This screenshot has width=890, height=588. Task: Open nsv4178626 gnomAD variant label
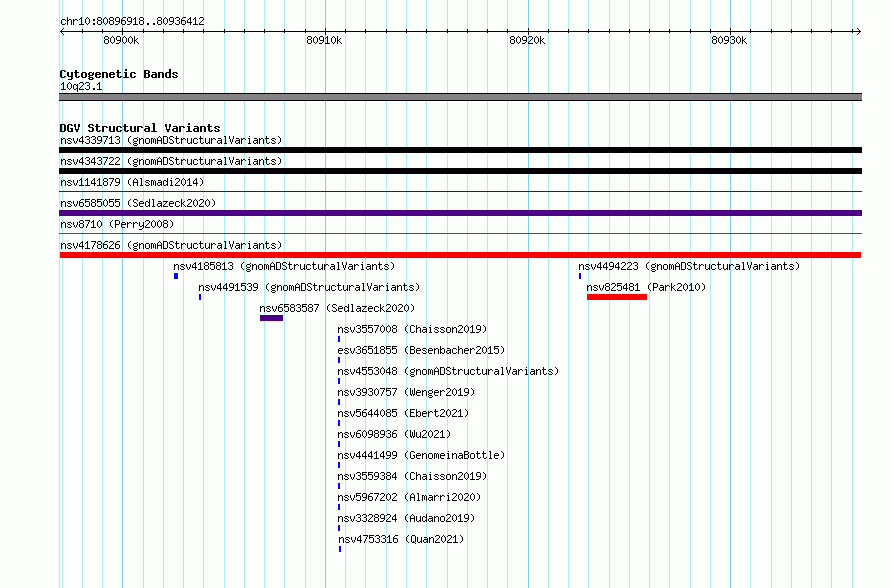click(171, 245)
